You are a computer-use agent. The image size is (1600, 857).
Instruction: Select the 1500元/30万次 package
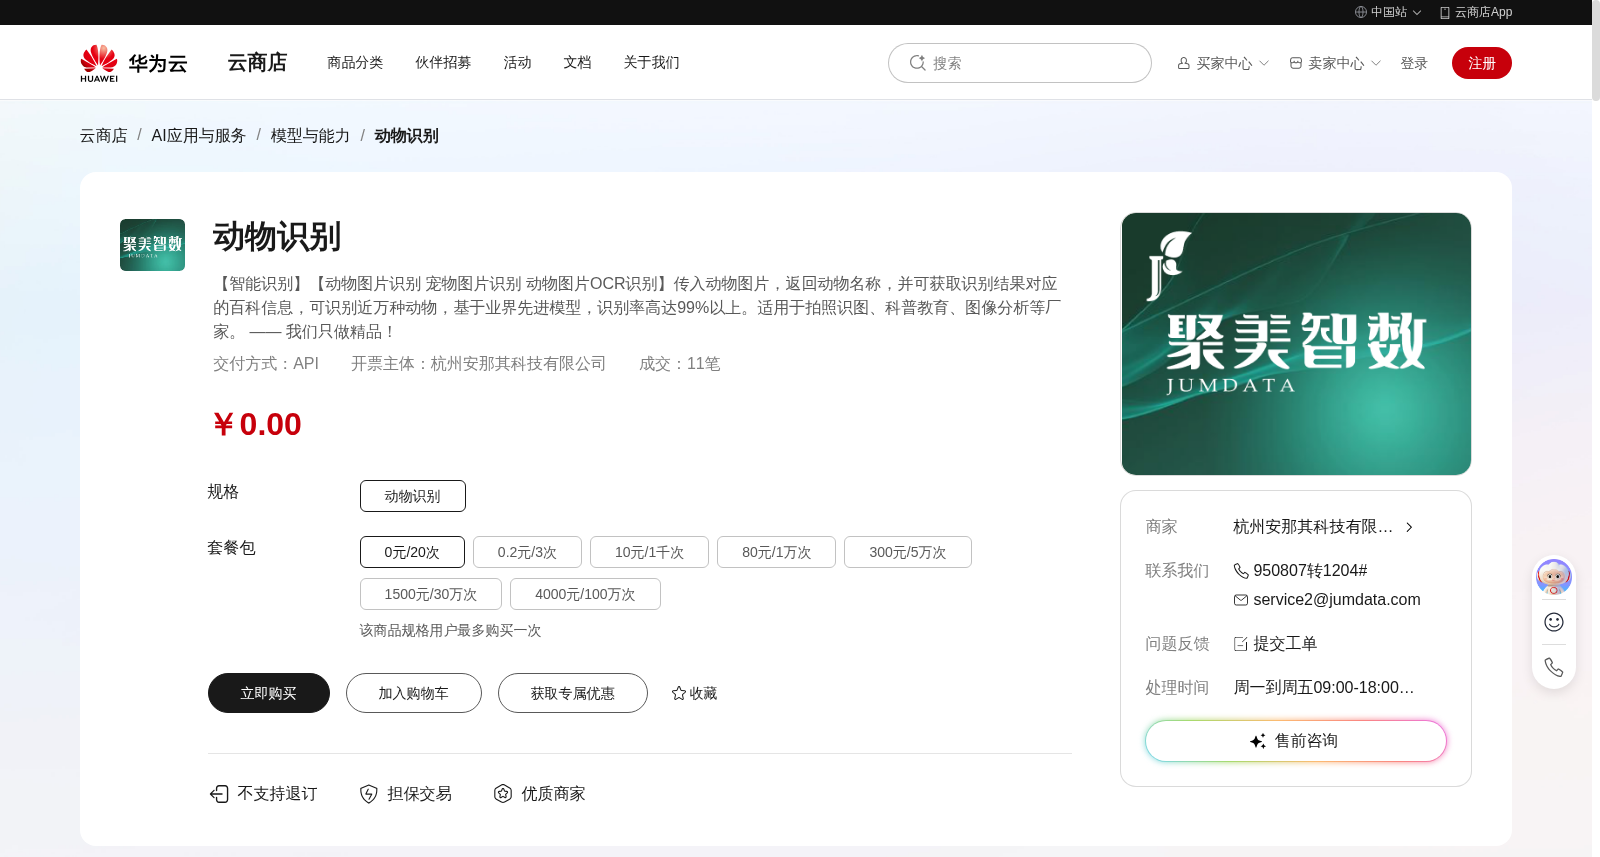click(431, 594)
